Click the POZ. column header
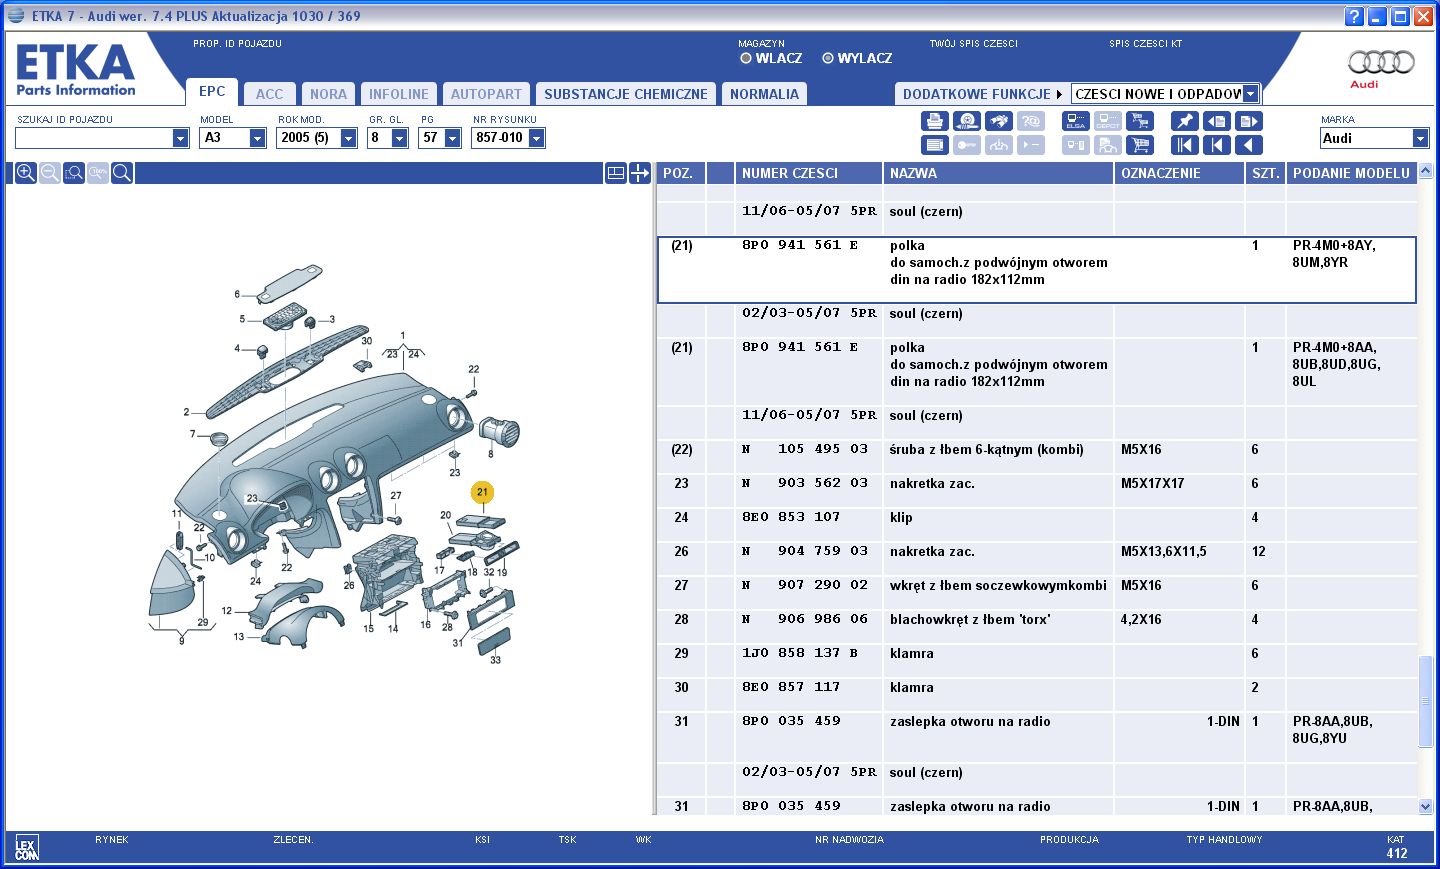This screenshot has width=1440, height=869. click(x=681, y=173)
